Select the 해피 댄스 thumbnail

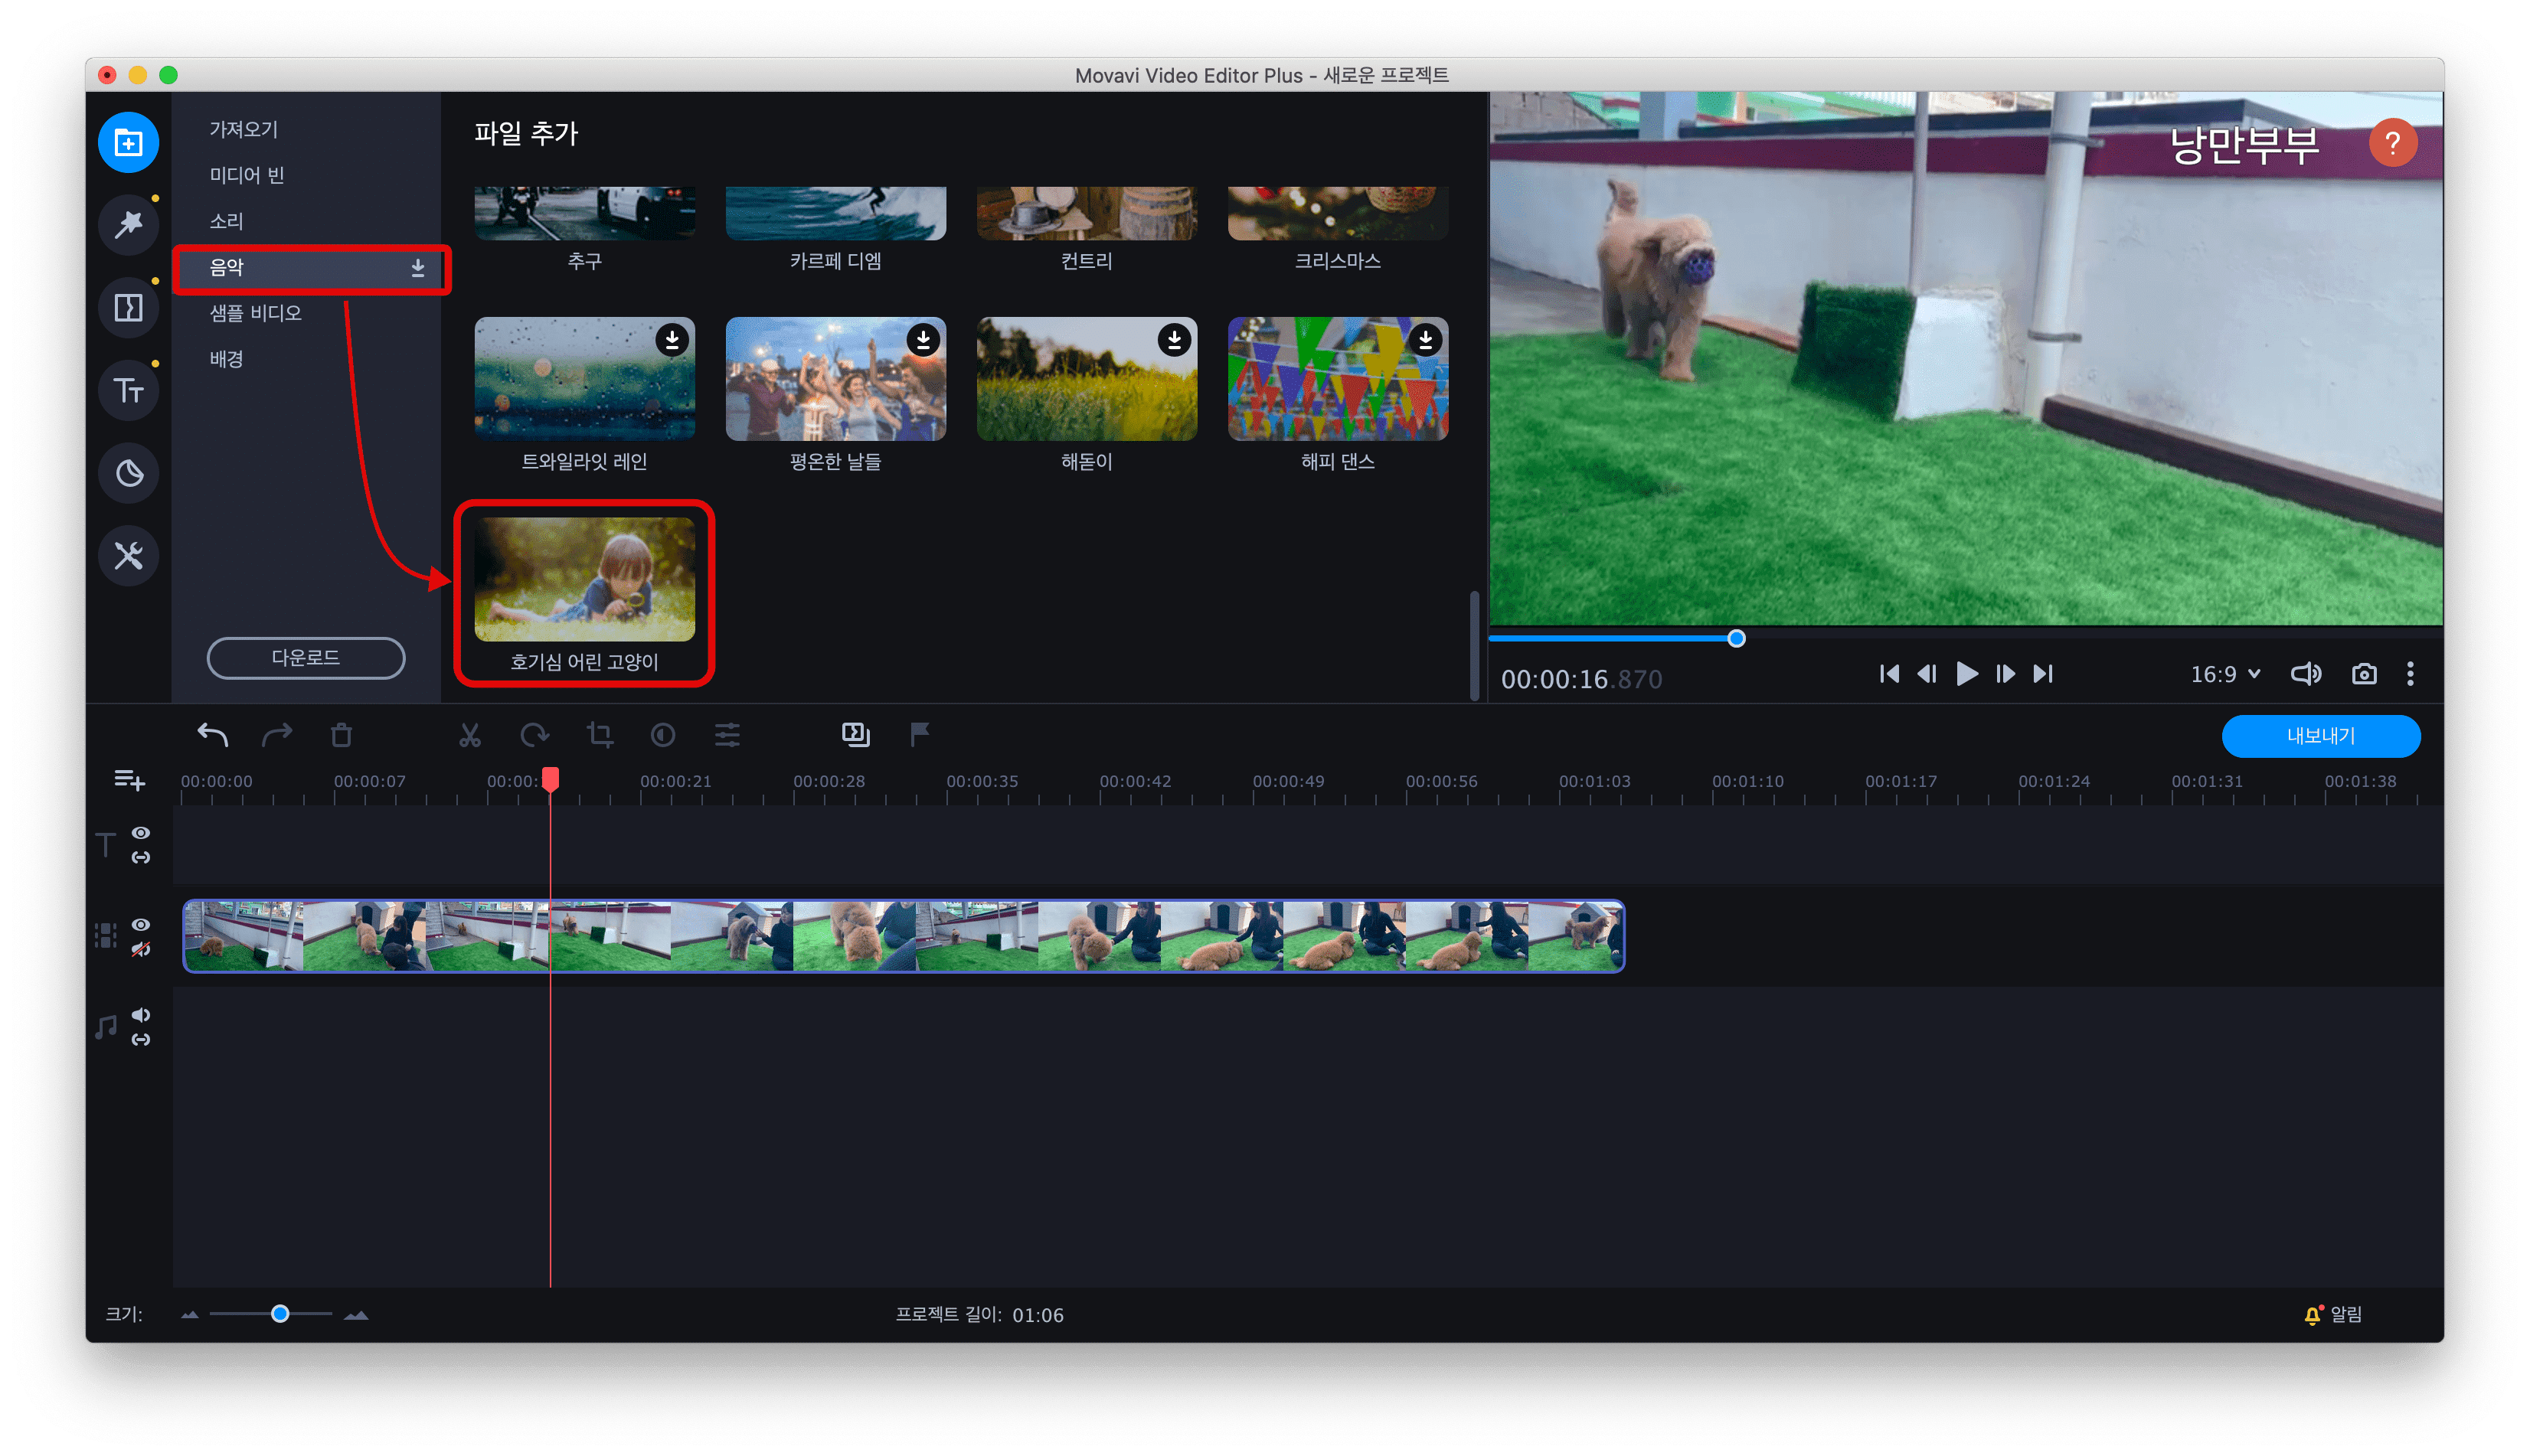coord(1338,379)
